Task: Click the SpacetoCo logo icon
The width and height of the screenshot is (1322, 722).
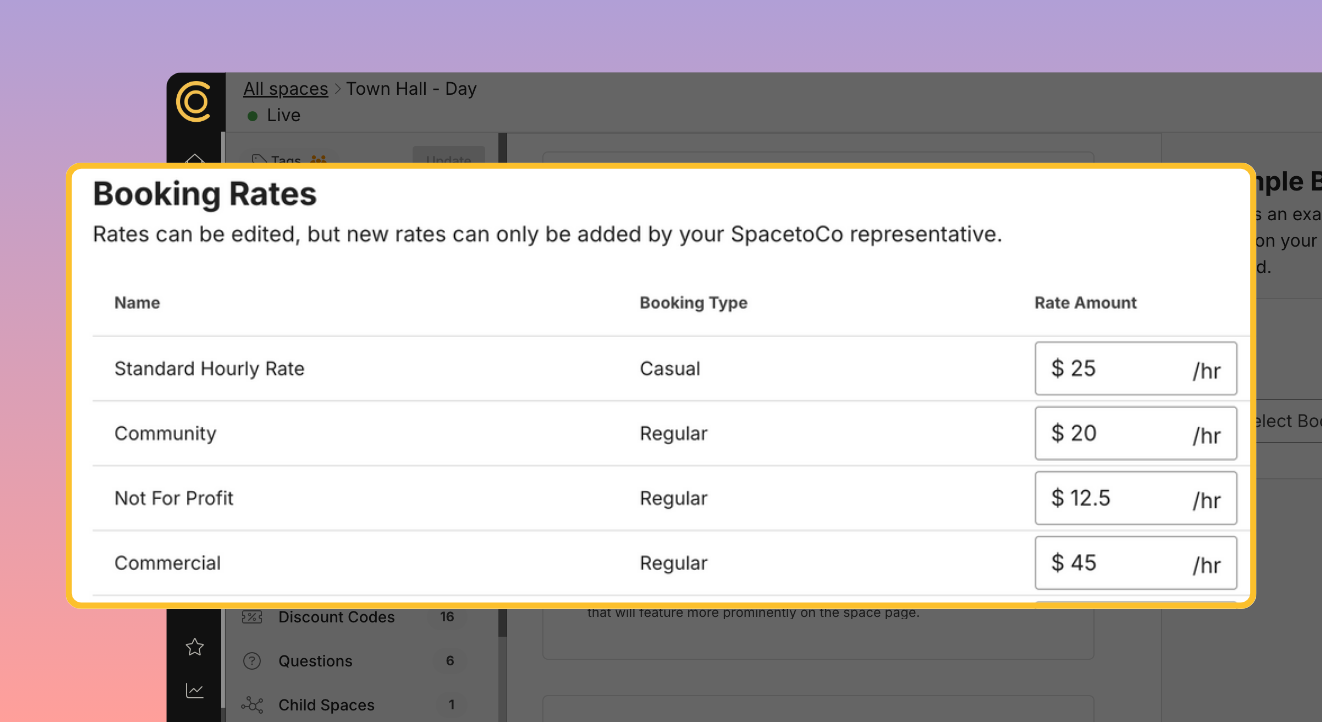Action: click(193, 101)
